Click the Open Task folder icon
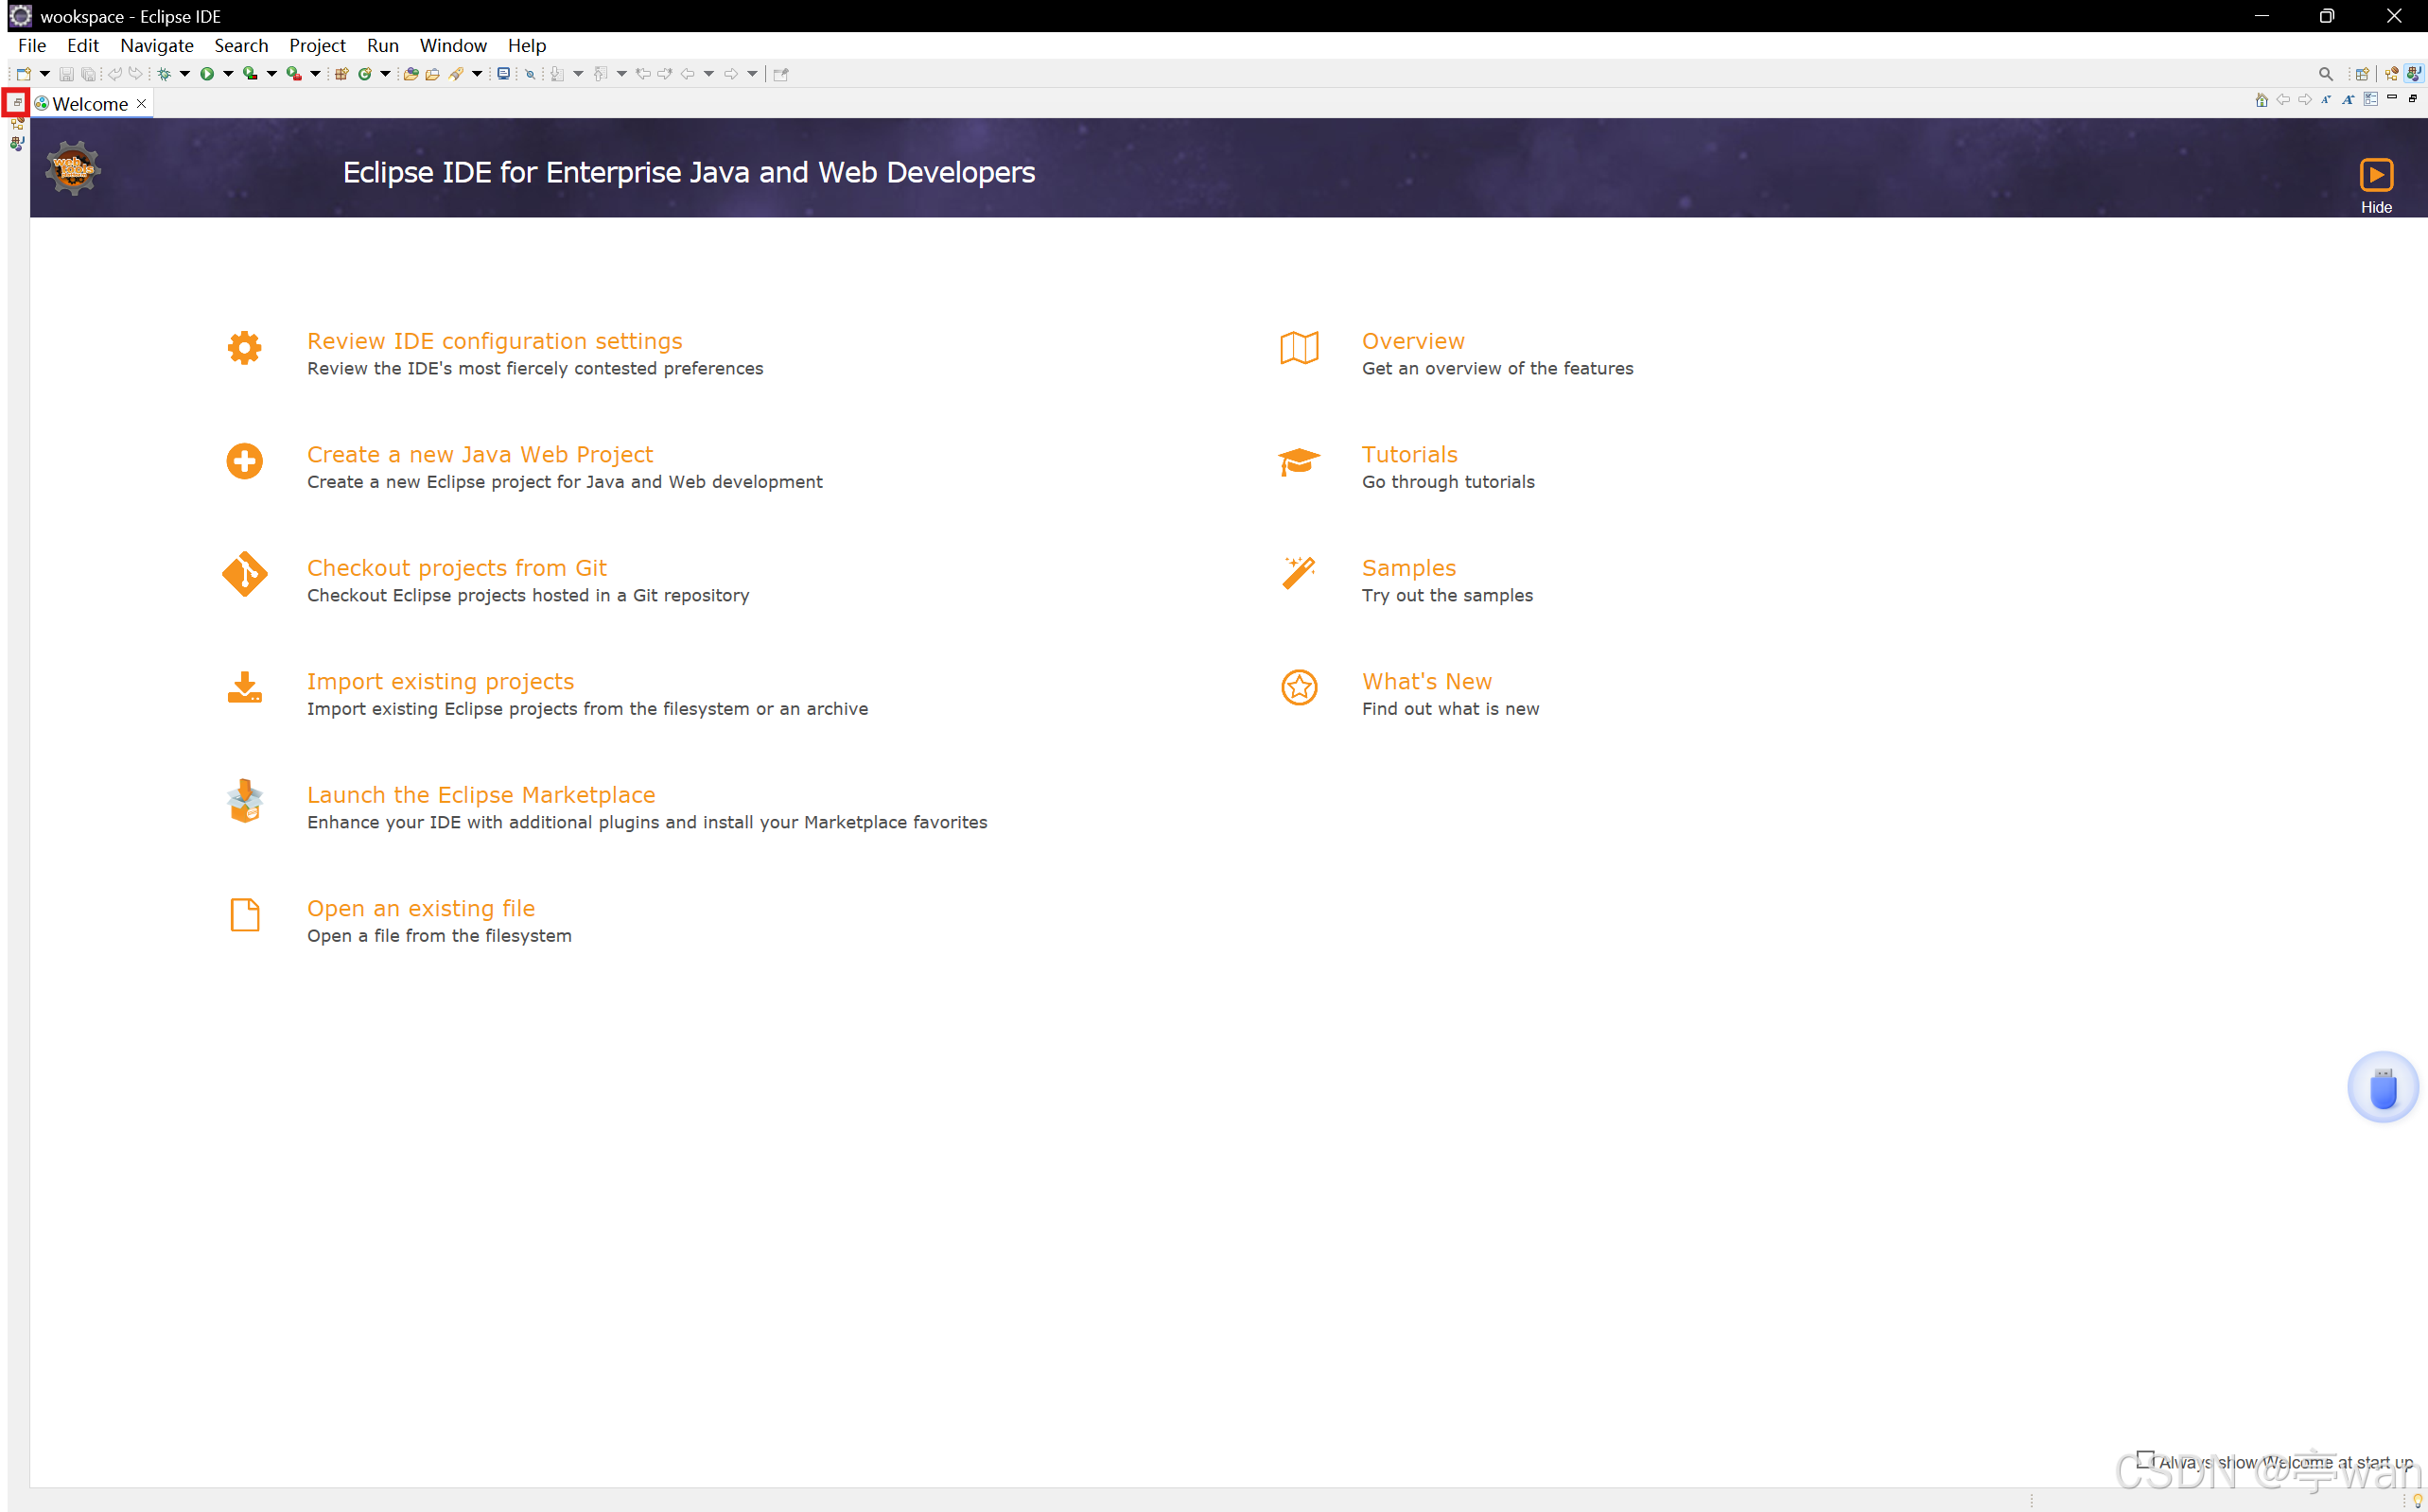 tap(433, 74)
